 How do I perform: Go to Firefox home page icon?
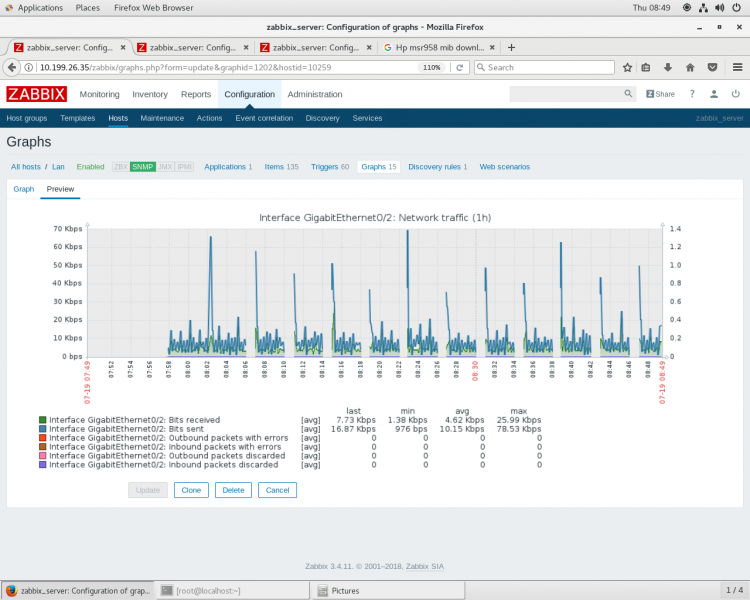[690, 67]
